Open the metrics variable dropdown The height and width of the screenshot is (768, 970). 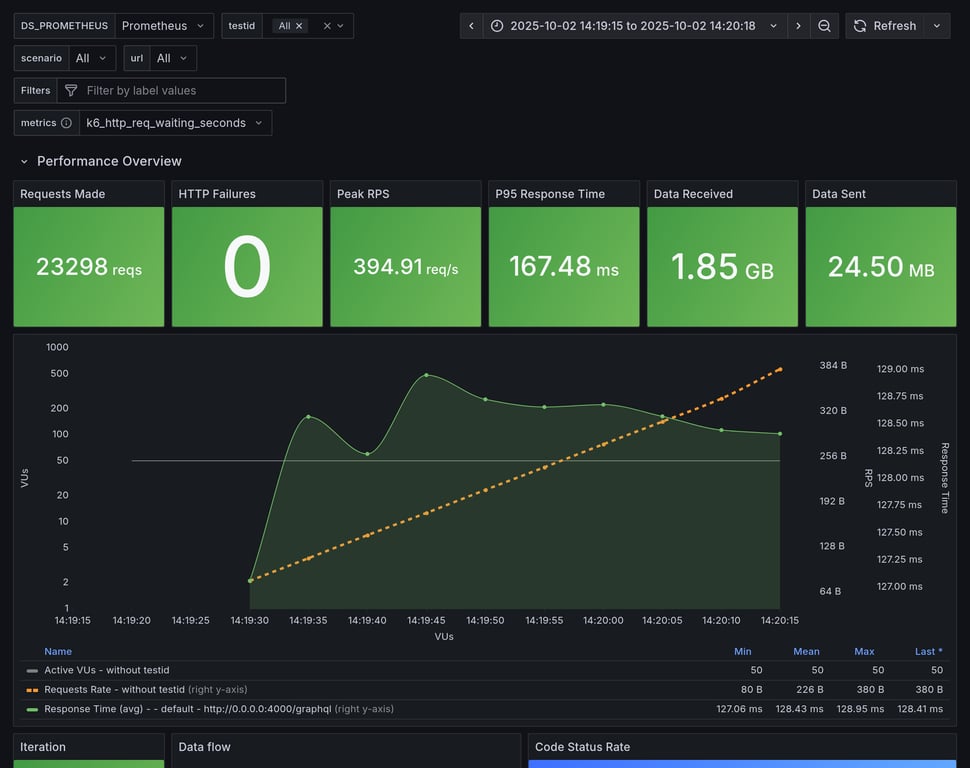click(175, 123)
